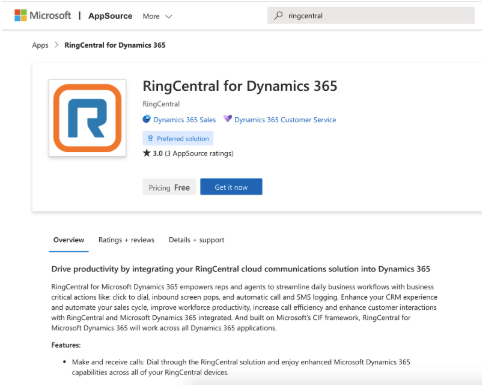Image resolution: width=483 pixels, height=388 pixels.
Task: Select RingCentral for Dynamics 365 breadcrumb text
Action: 115,45
